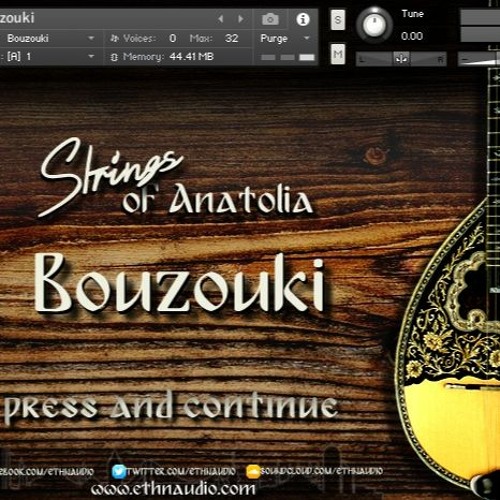This screenshot has width=500, height=500.
Task: Click the Bouzouki title text
Action: 179,283
